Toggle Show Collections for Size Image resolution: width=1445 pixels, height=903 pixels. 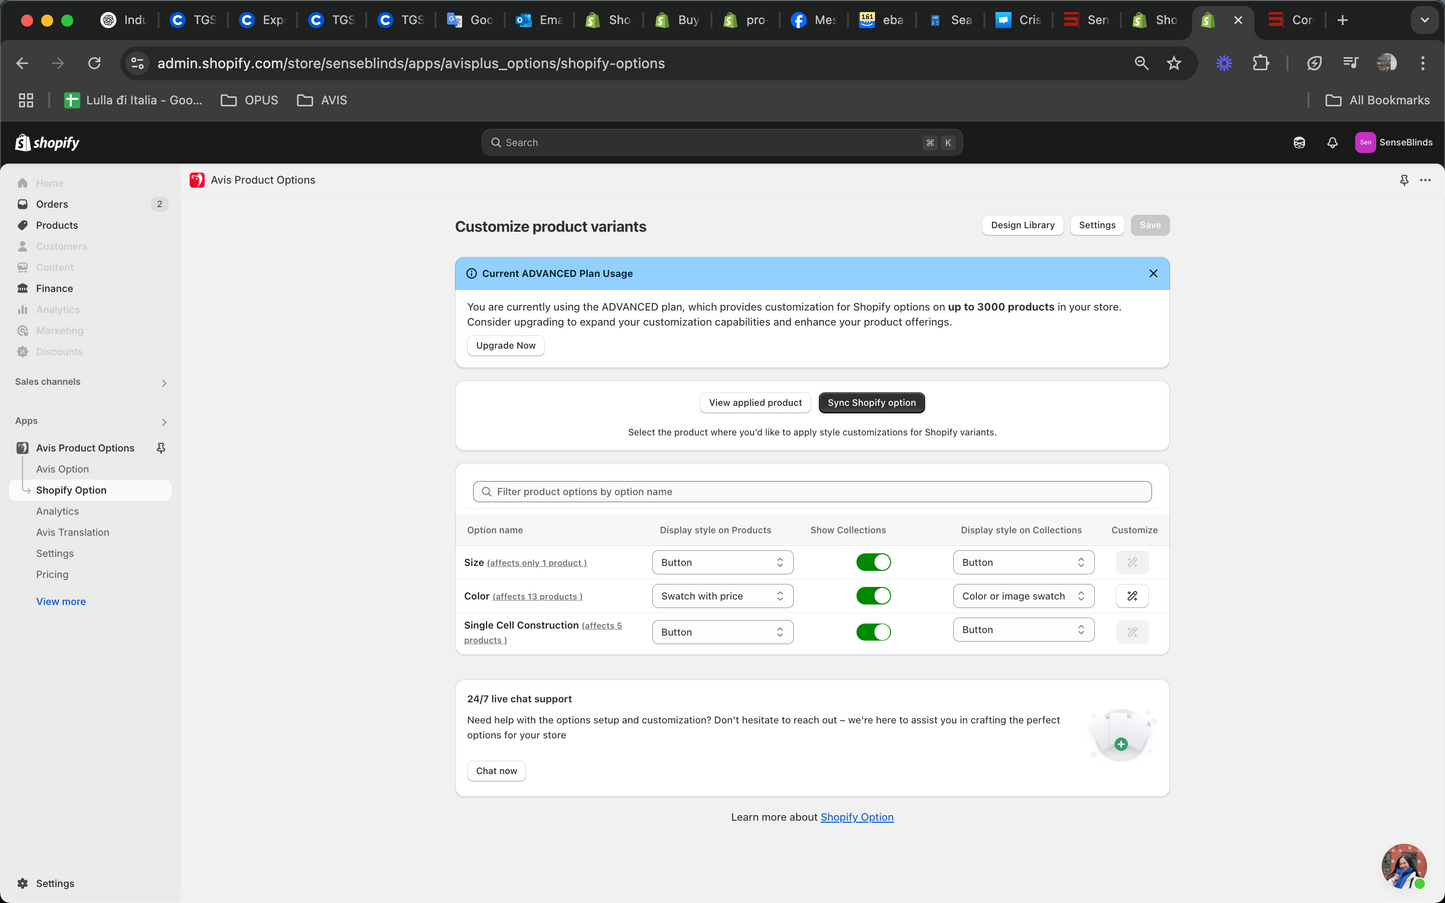[x=873, y=562]
